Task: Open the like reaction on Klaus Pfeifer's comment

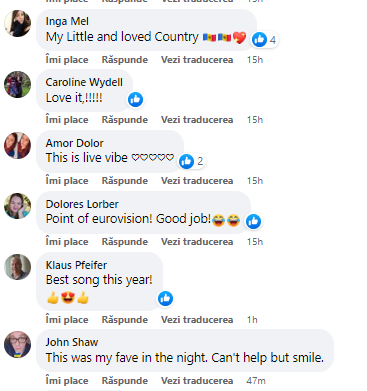Action: [165, 298]
